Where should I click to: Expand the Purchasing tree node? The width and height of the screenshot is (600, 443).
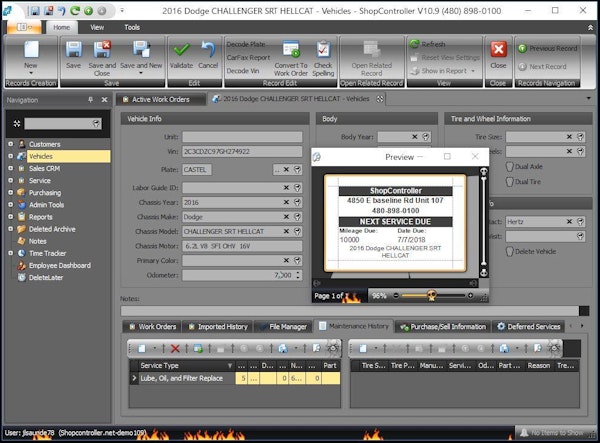coord(11,192)
